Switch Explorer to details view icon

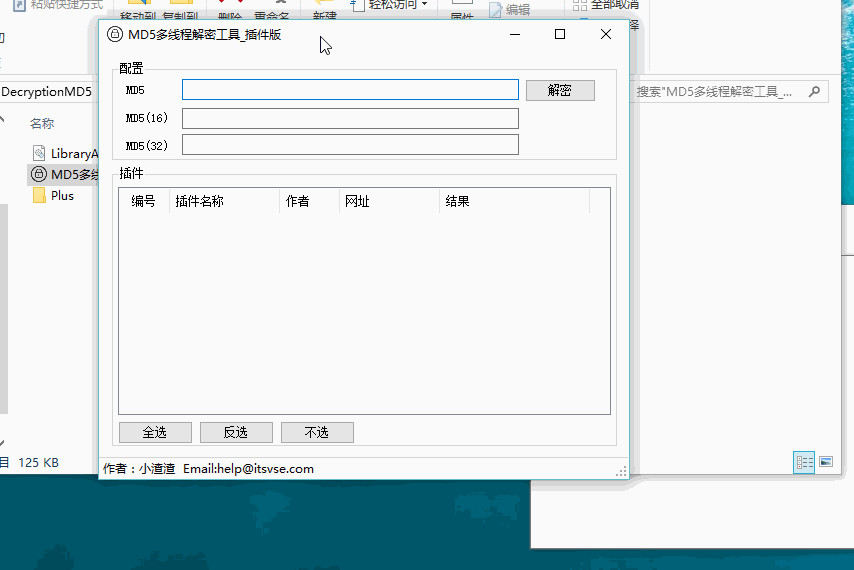tap(804, 462)
